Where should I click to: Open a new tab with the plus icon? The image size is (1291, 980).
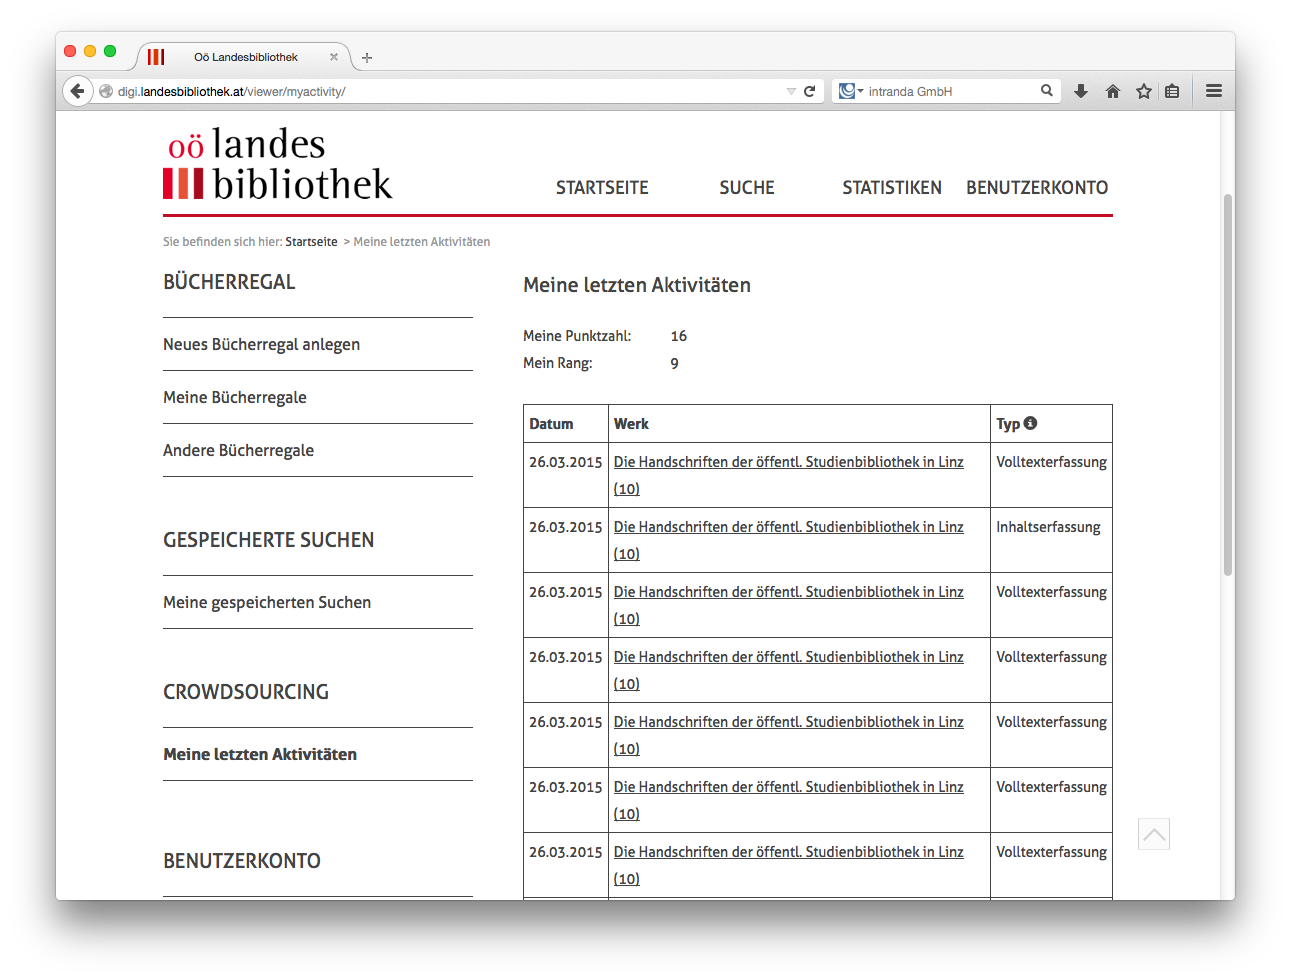coord(367,58)
